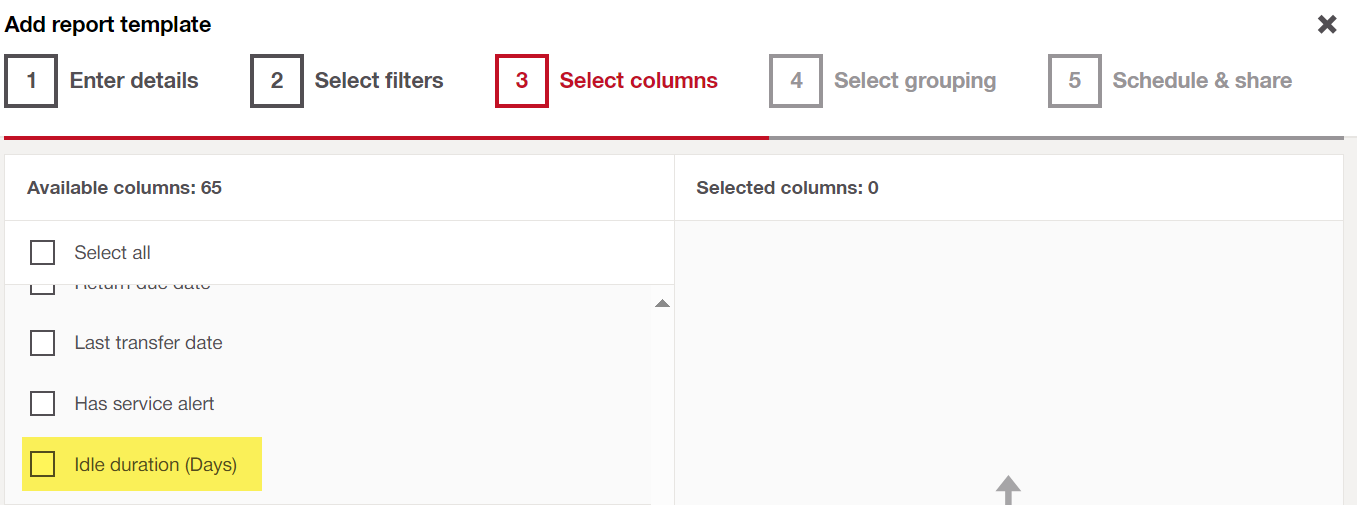
Task: Click the step 1 number box
Action: click(x=31, y=81)
